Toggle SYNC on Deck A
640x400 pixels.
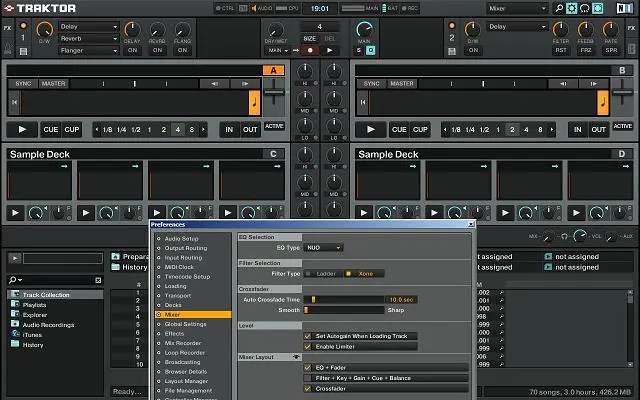click(x=23, y=84)
